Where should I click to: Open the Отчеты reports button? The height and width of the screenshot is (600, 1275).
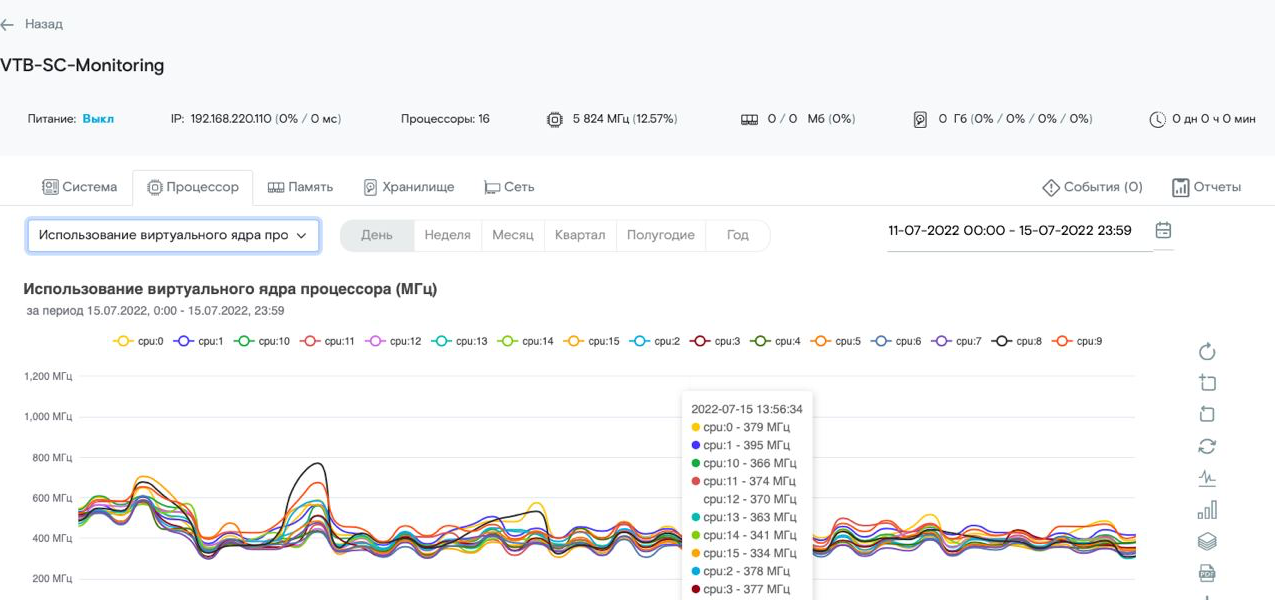point(1206,187)
